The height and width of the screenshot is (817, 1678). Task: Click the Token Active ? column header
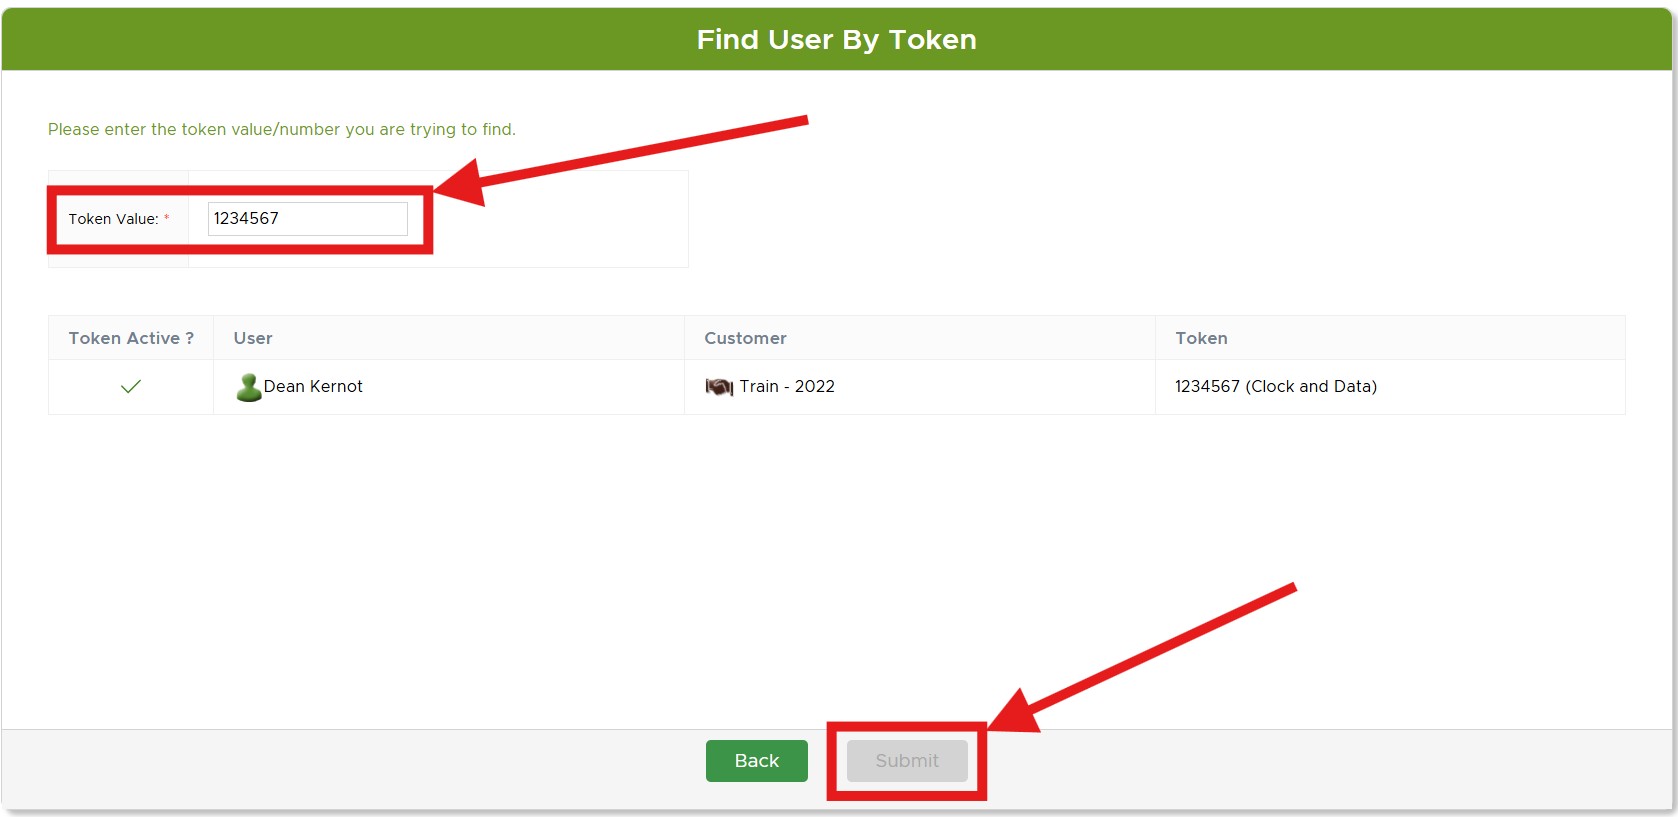[x=131, y=338]
